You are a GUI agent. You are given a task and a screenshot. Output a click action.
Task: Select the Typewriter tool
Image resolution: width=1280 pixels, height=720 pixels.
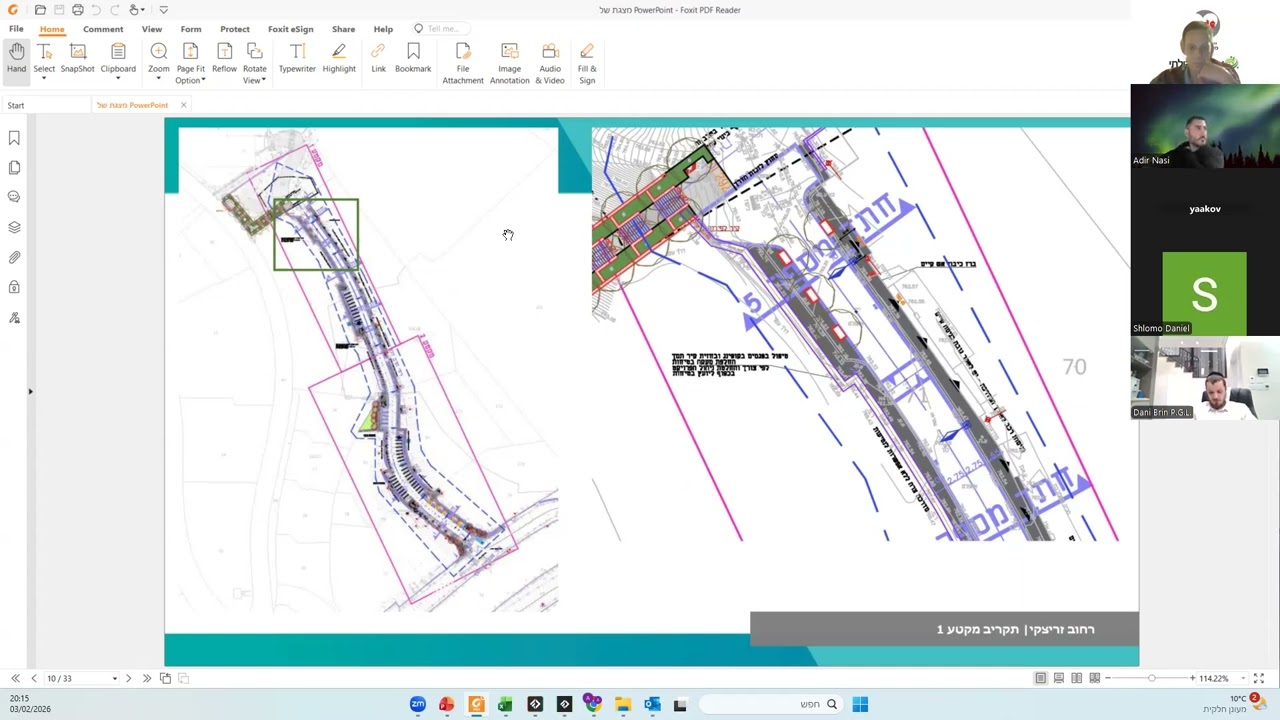point(297,59)
